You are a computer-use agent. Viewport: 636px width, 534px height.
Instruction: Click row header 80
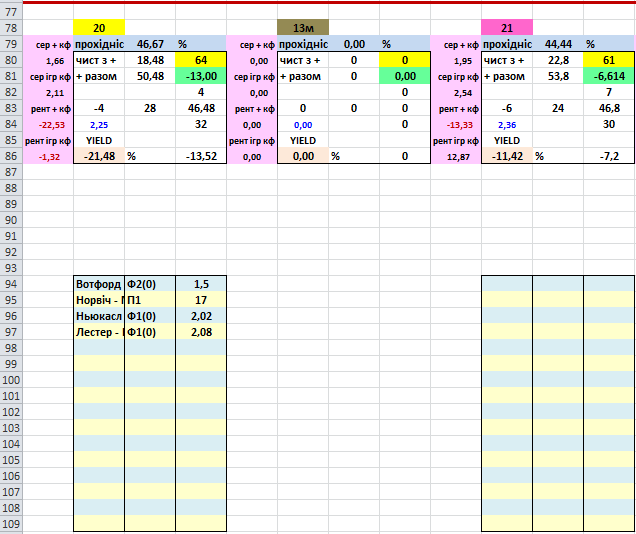(x=11, y=60)
